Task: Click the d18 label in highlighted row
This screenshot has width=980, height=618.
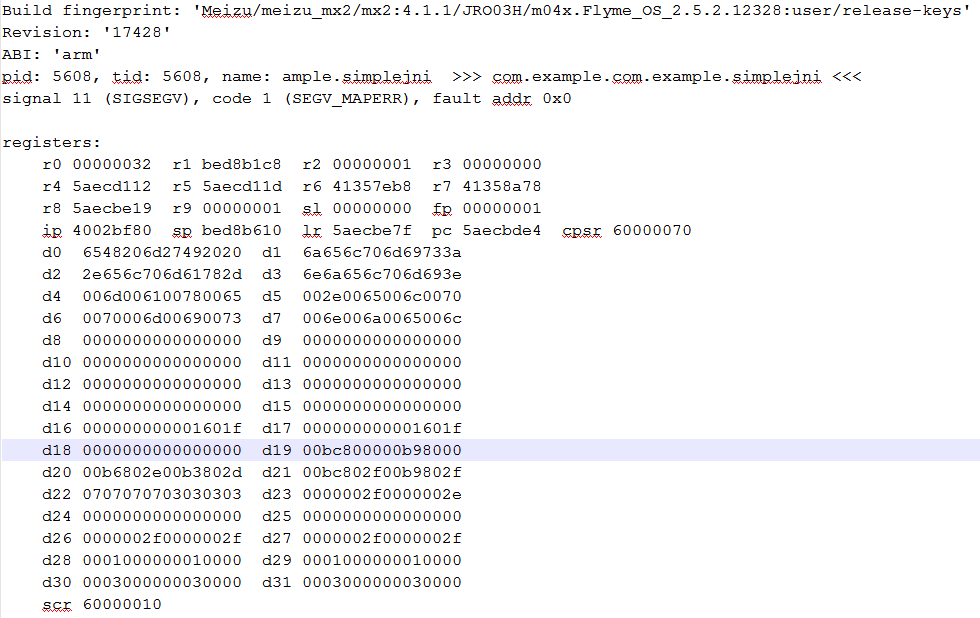Action: (x=57, y=450)
